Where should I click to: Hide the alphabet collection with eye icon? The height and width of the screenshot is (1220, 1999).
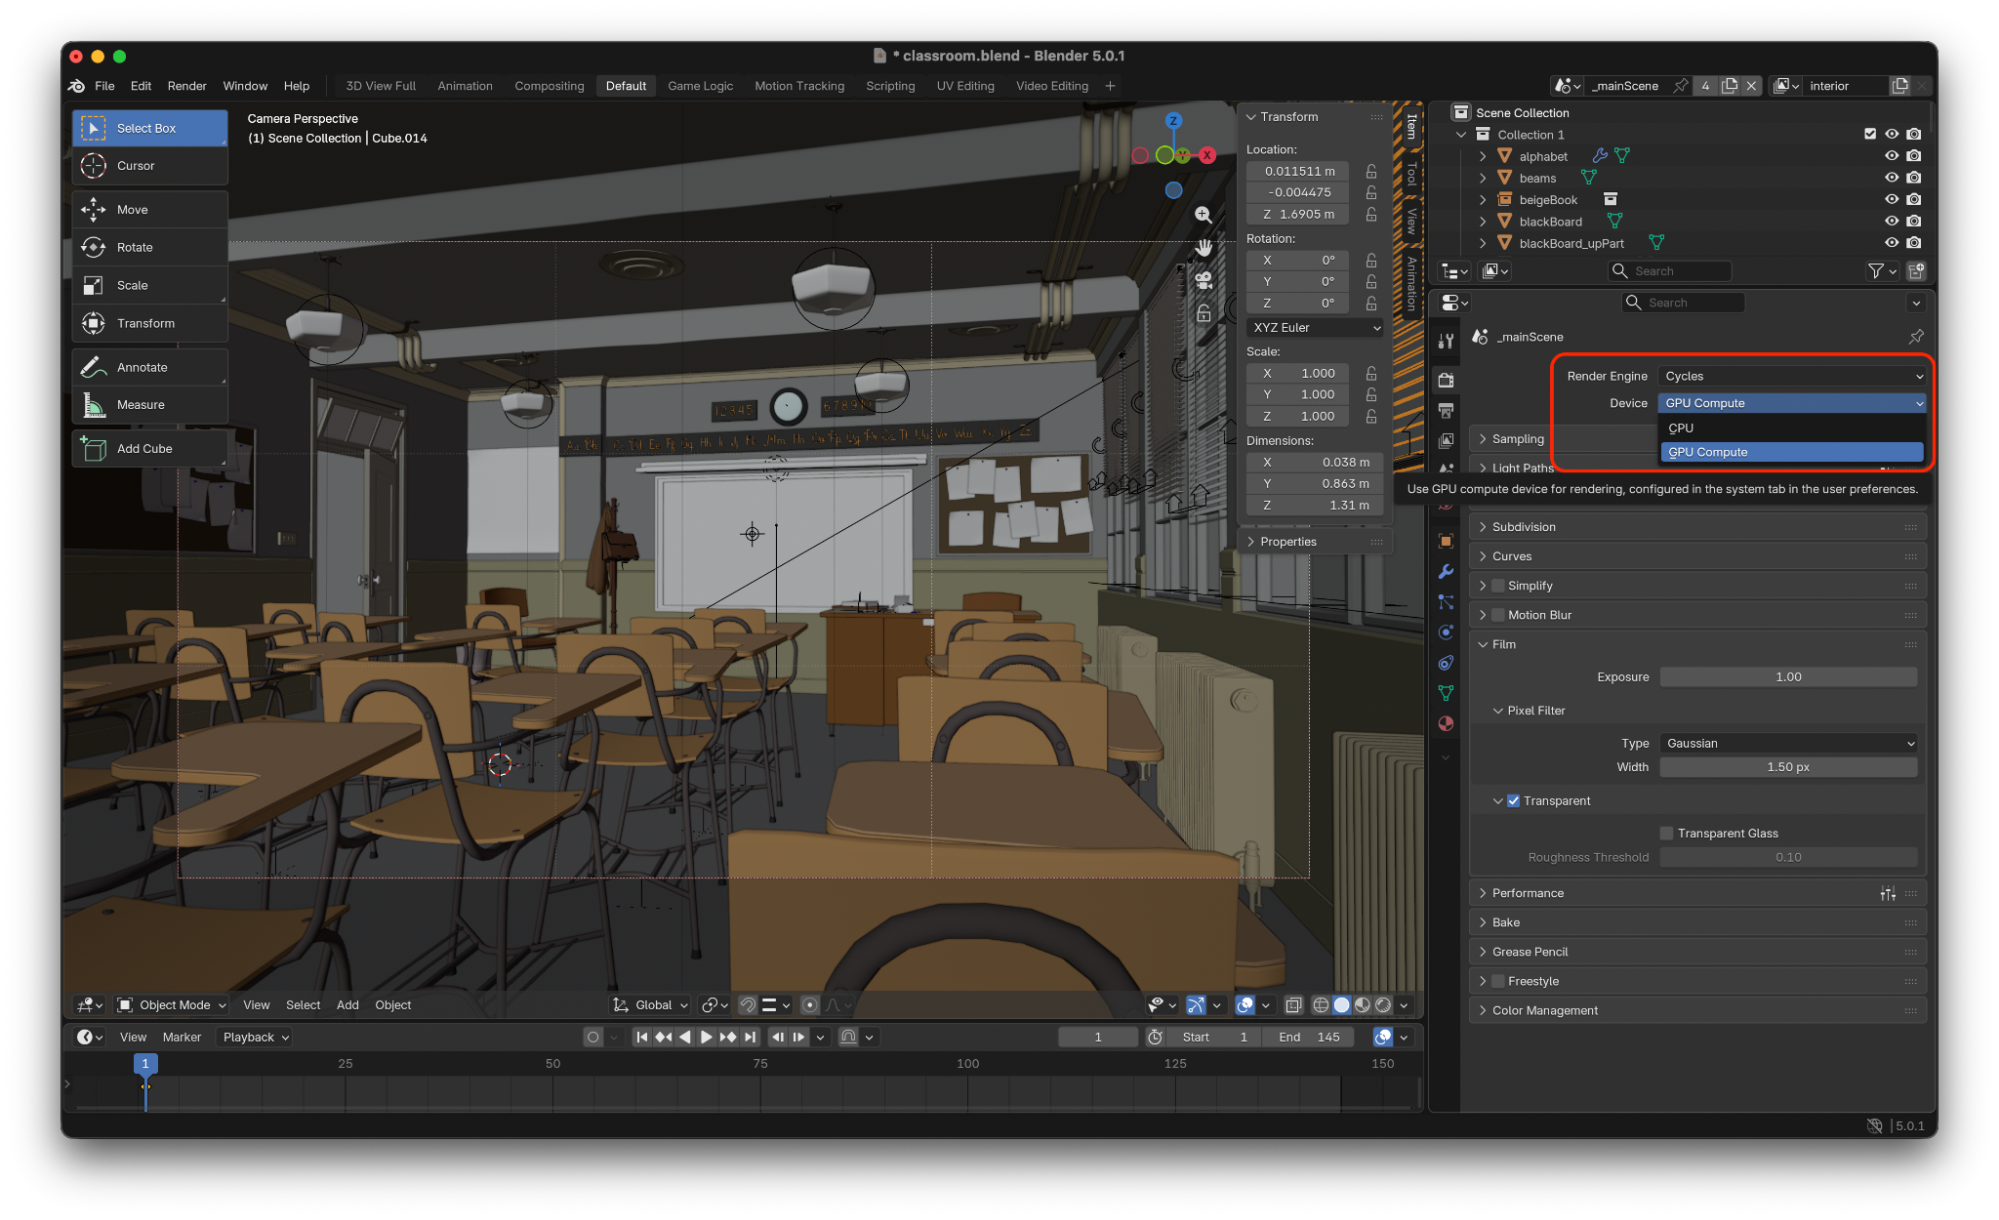[x=1891, y=156]
